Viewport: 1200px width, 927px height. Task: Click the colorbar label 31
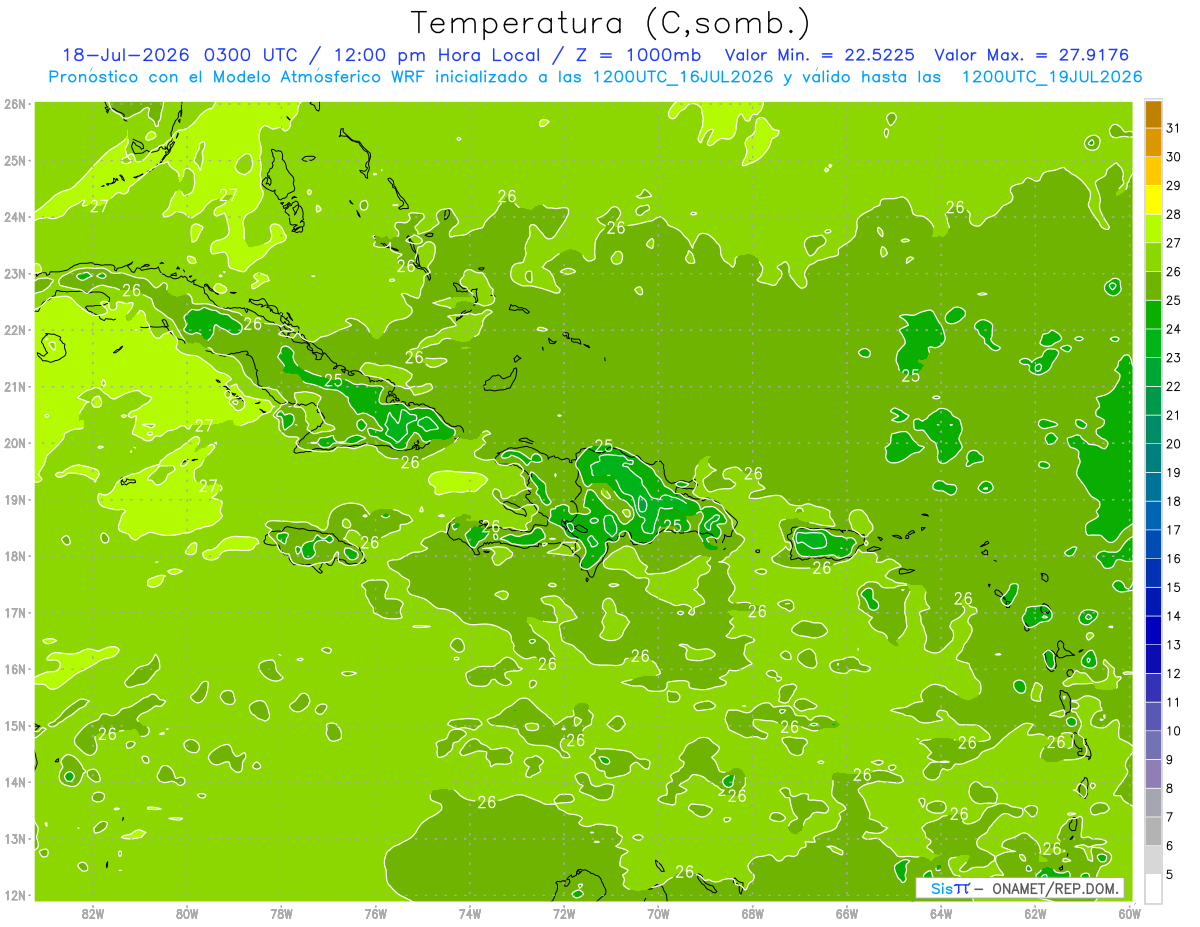point(1174,128)
